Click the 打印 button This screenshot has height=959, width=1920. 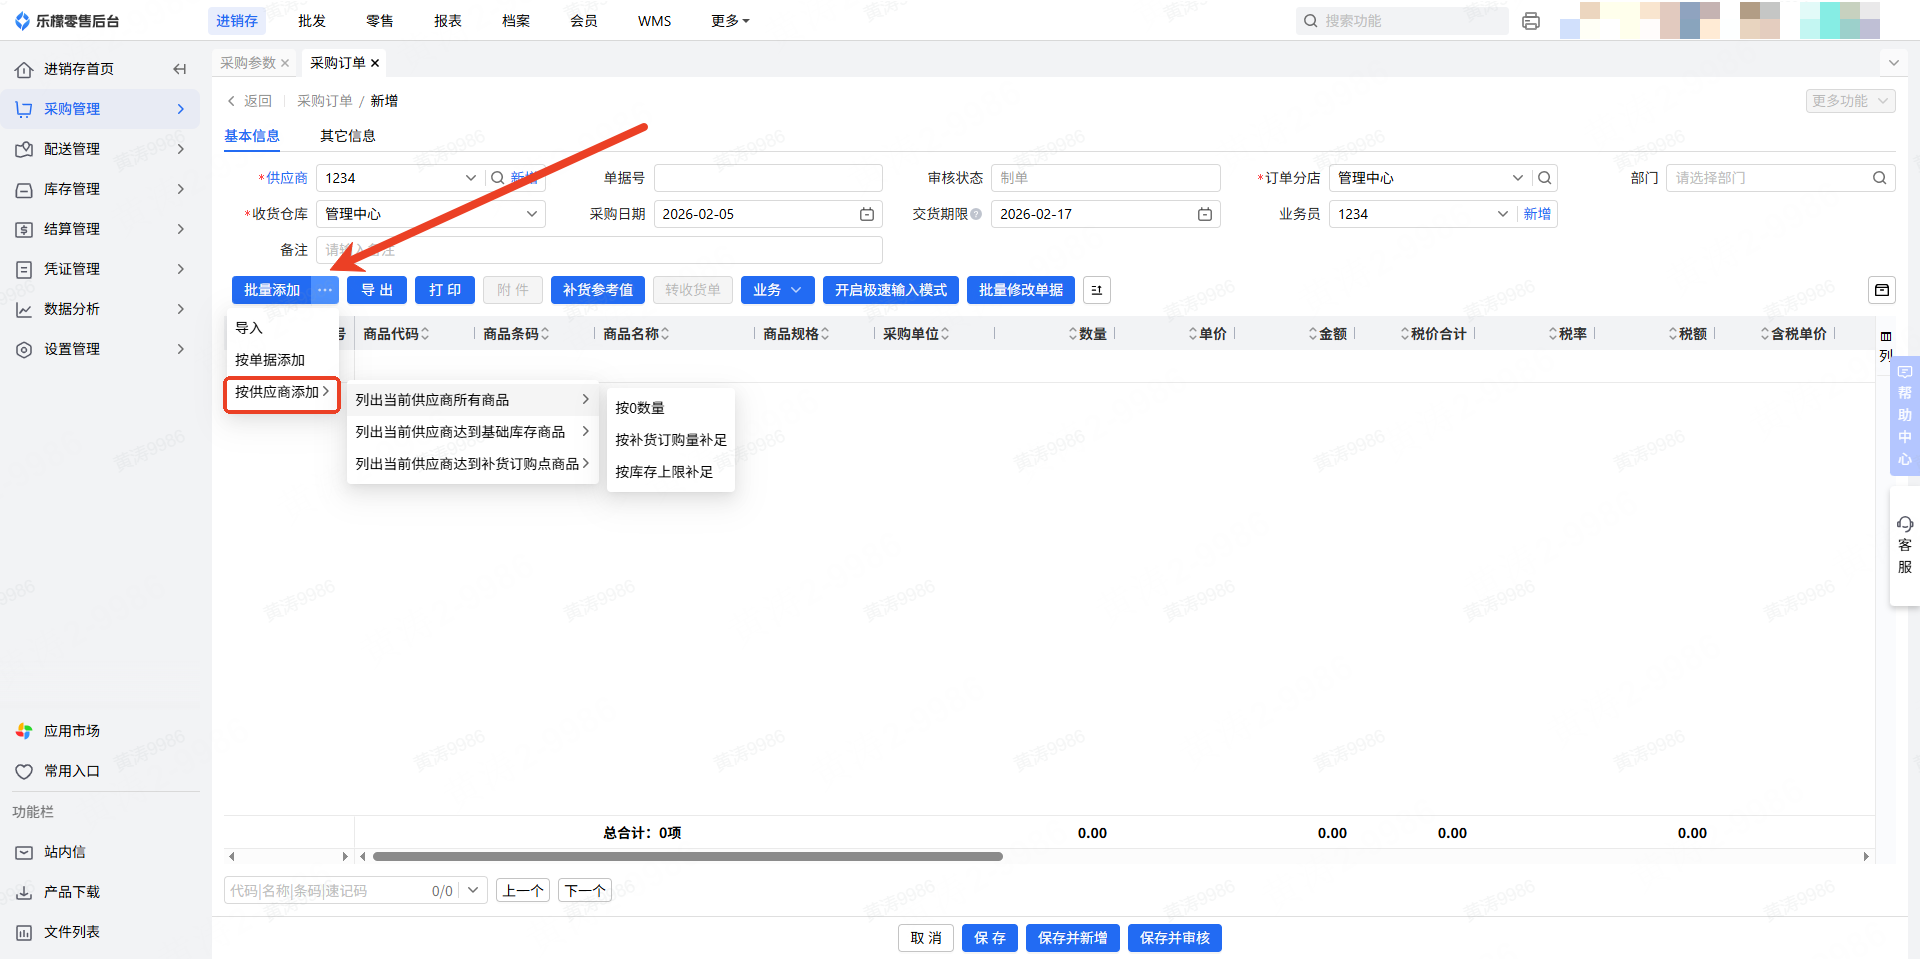[x=445, y=290]
